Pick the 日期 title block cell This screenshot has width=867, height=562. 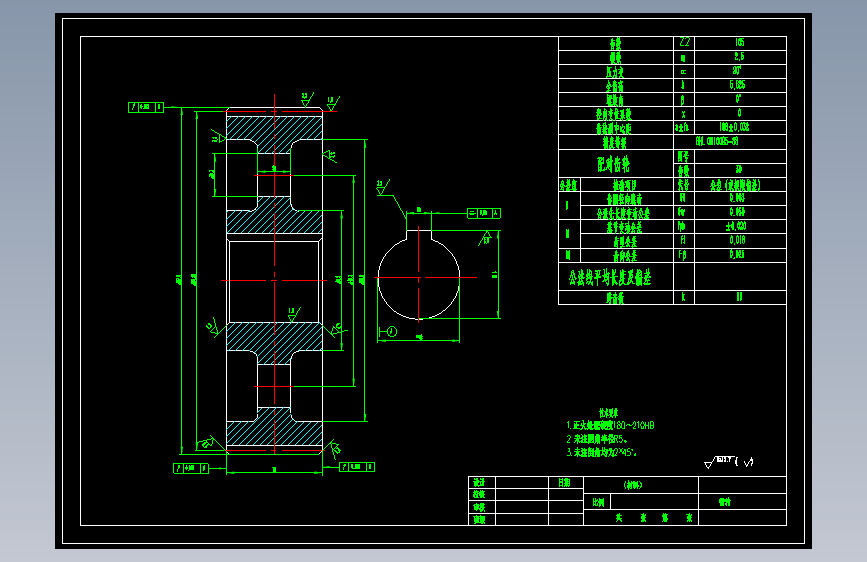pyautogui.click(x=565, y=482)
